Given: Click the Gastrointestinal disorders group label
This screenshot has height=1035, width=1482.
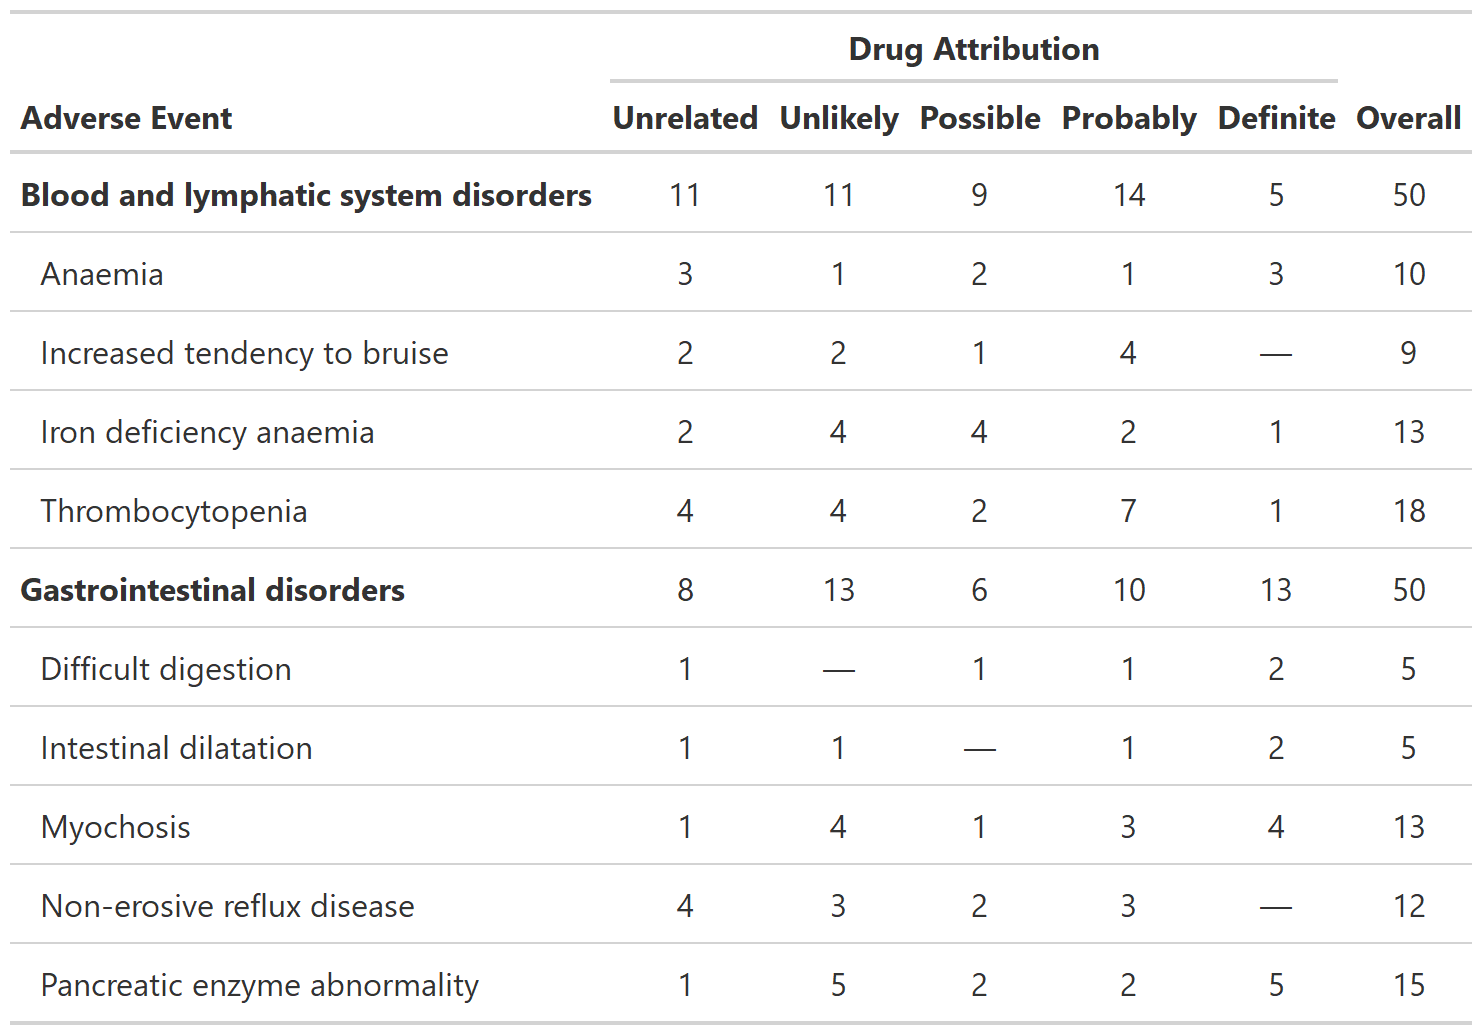Looking at the screenshot, I should tap(212, 590).
